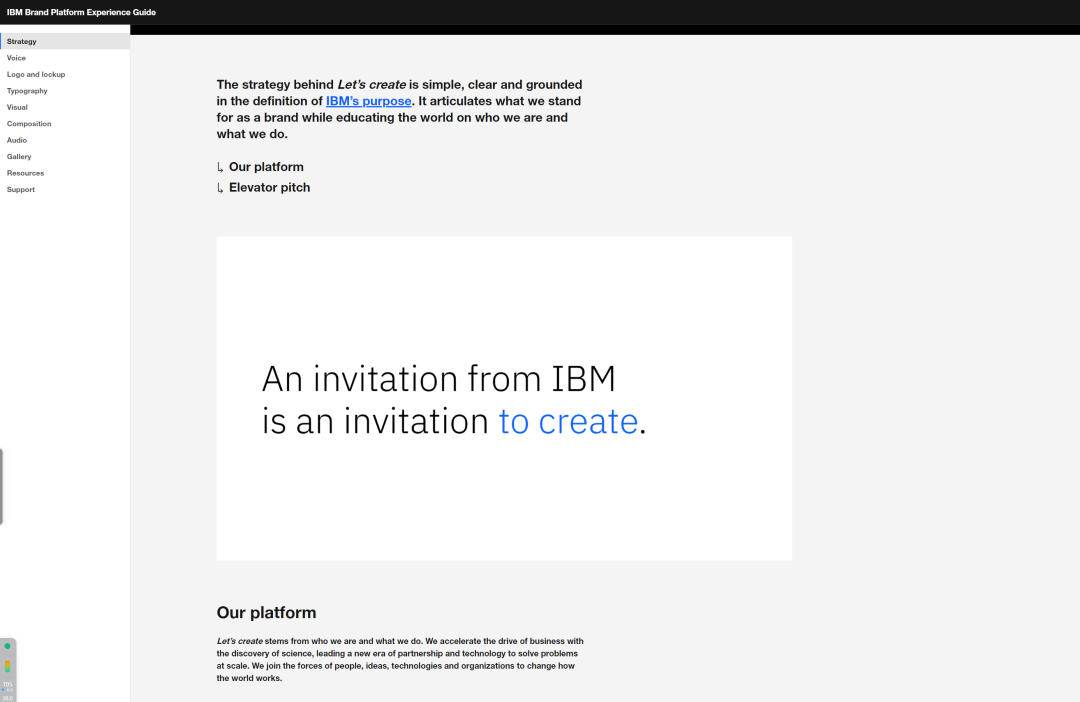Viewport: 1080px width, 702px height.
Task: Open the Composition page
Action: pyautogui.click(x=65, y=124)
